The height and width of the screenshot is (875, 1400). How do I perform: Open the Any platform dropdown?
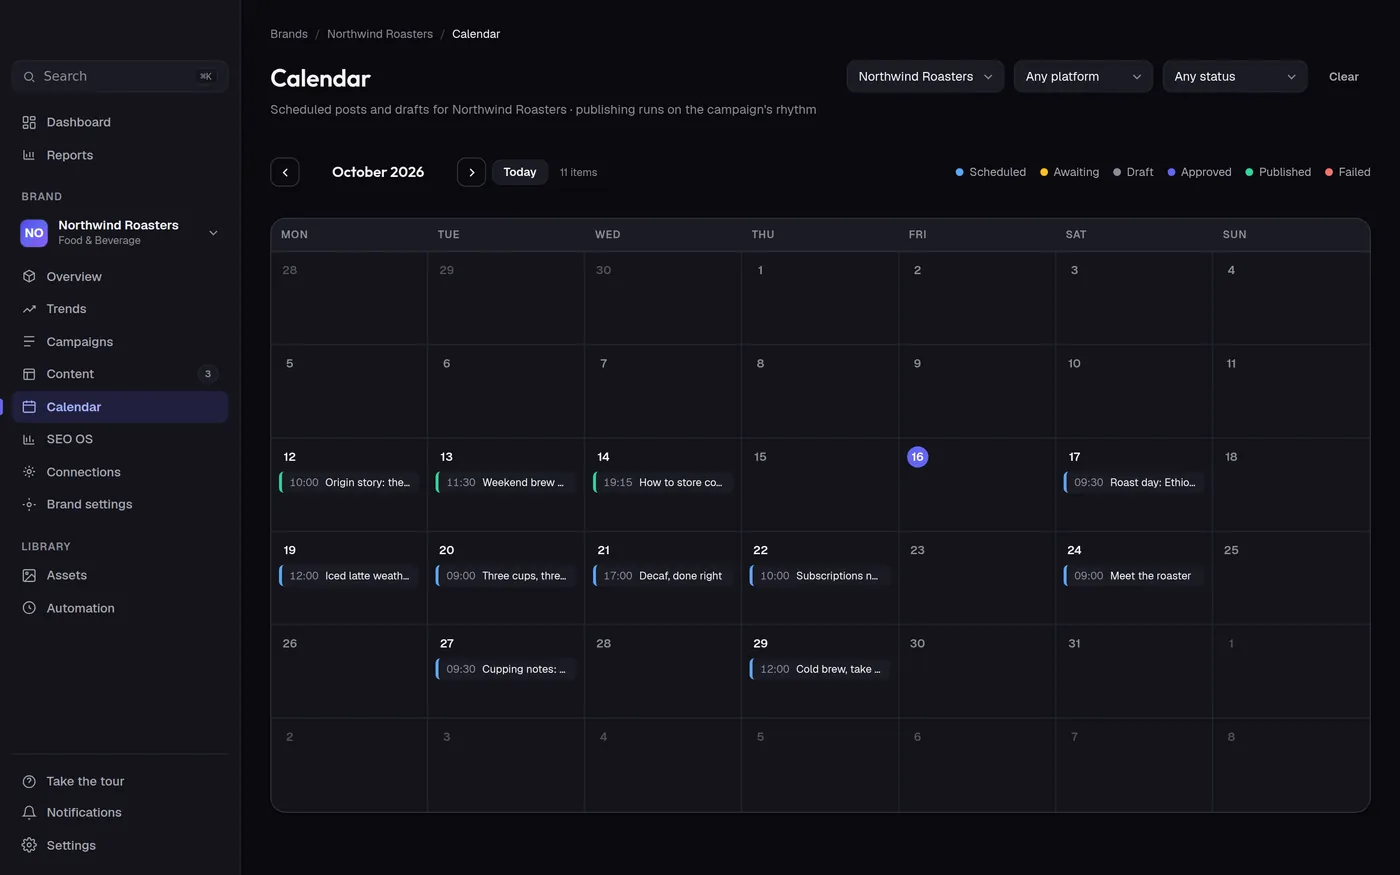pos(1083,76)
